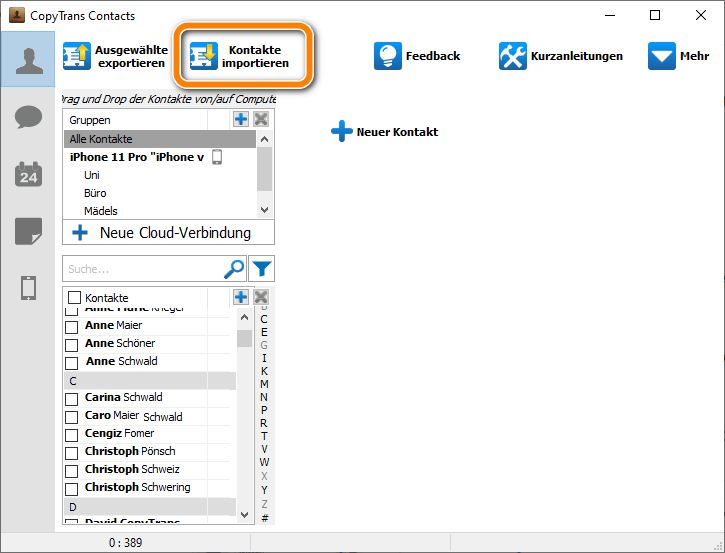This screenshot has height=553, width=725.
Task: Open the Notes section in the sidebar
Action: (28, 231)
